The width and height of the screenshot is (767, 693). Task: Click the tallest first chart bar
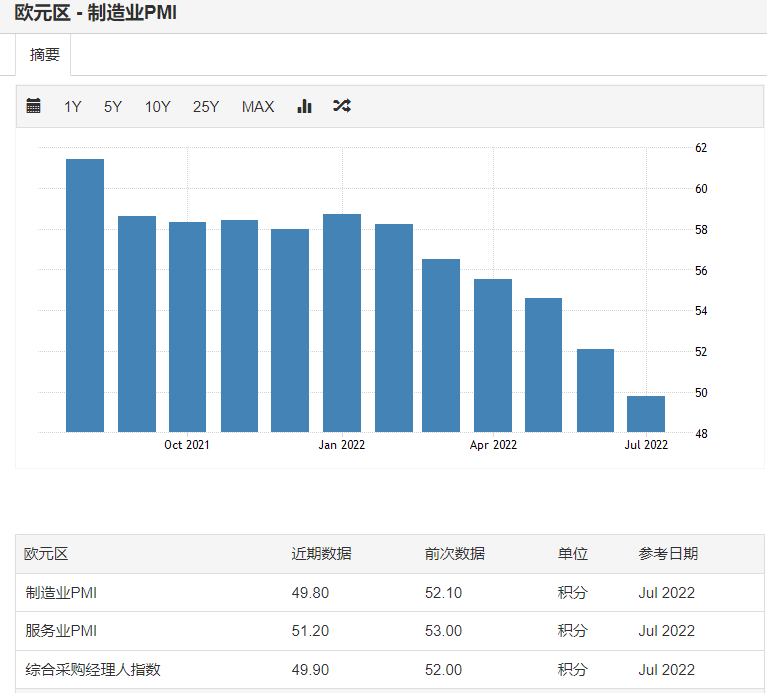point(85,295)
